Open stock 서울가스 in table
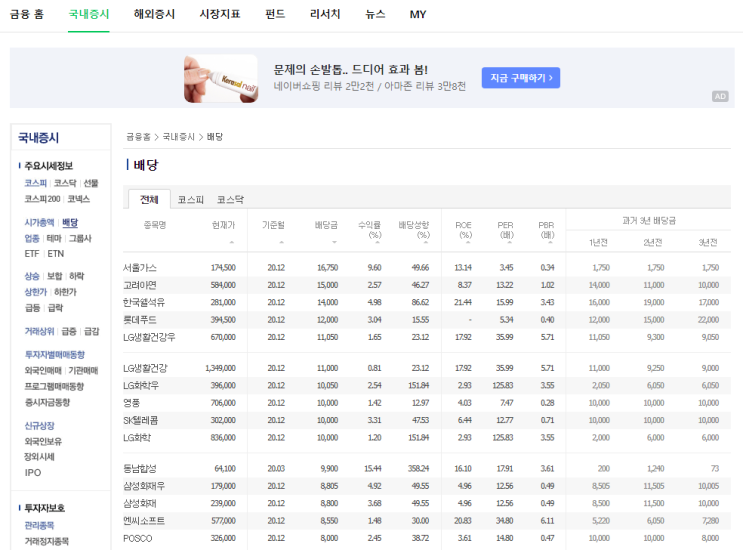 pos(140,268)
